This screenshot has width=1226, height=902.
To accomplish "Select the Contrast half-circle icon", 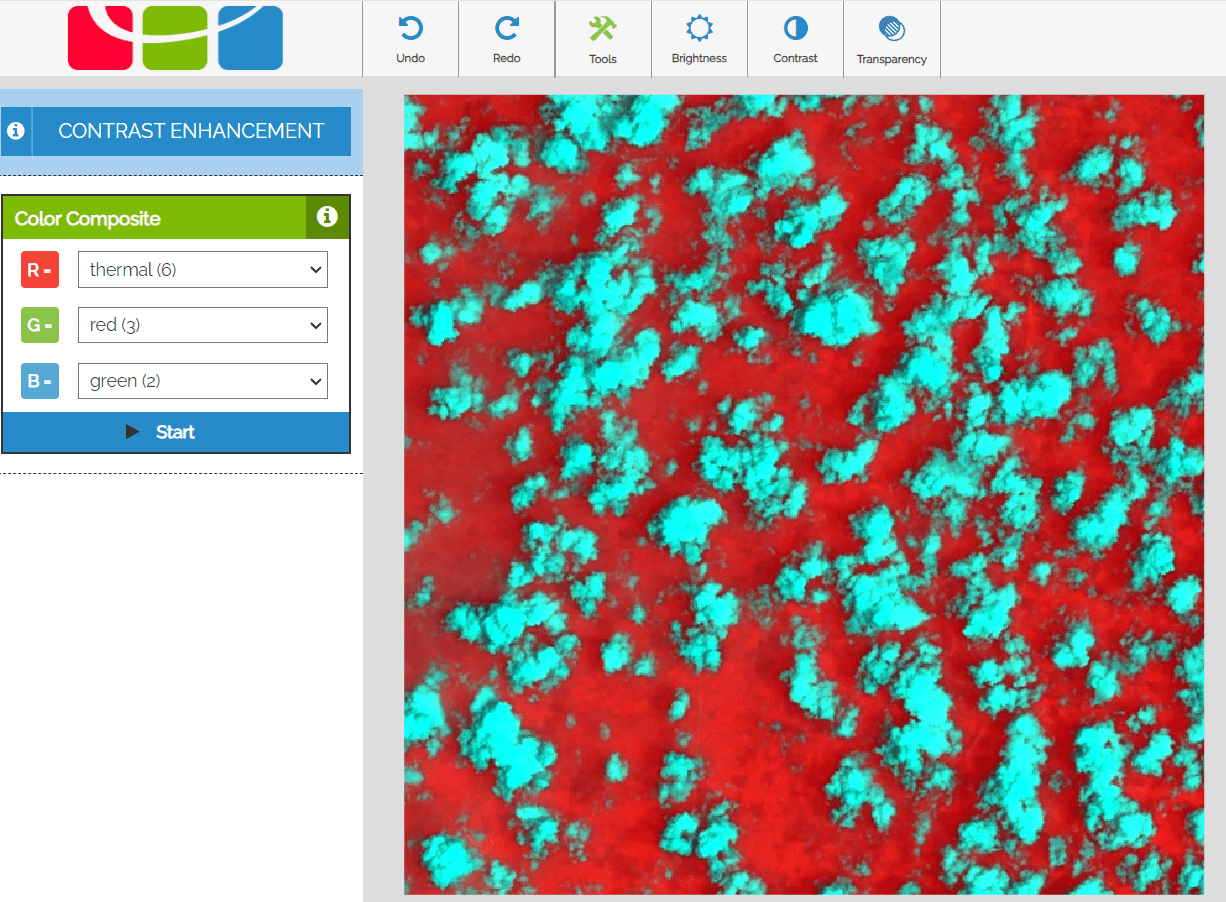I will (795, 28).
